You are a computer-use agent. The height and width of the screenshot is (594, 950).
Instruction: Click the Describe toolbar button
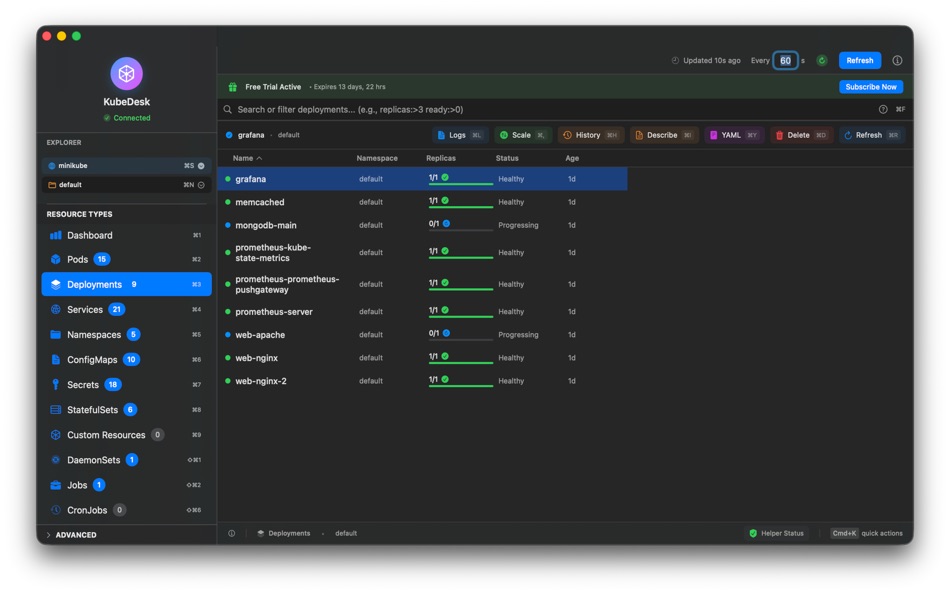[x=663, y=135]
